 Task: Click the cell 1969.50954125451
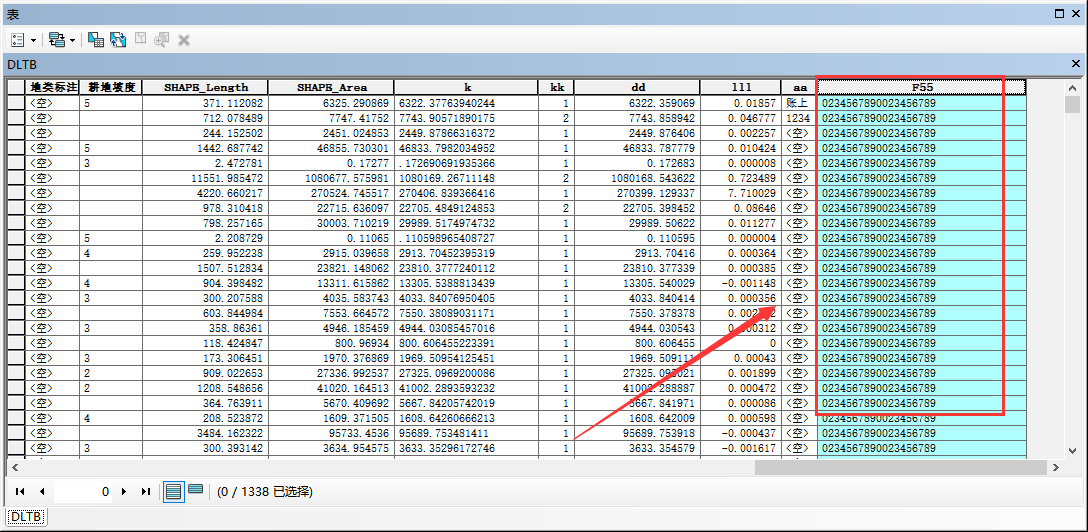(466, 358)
